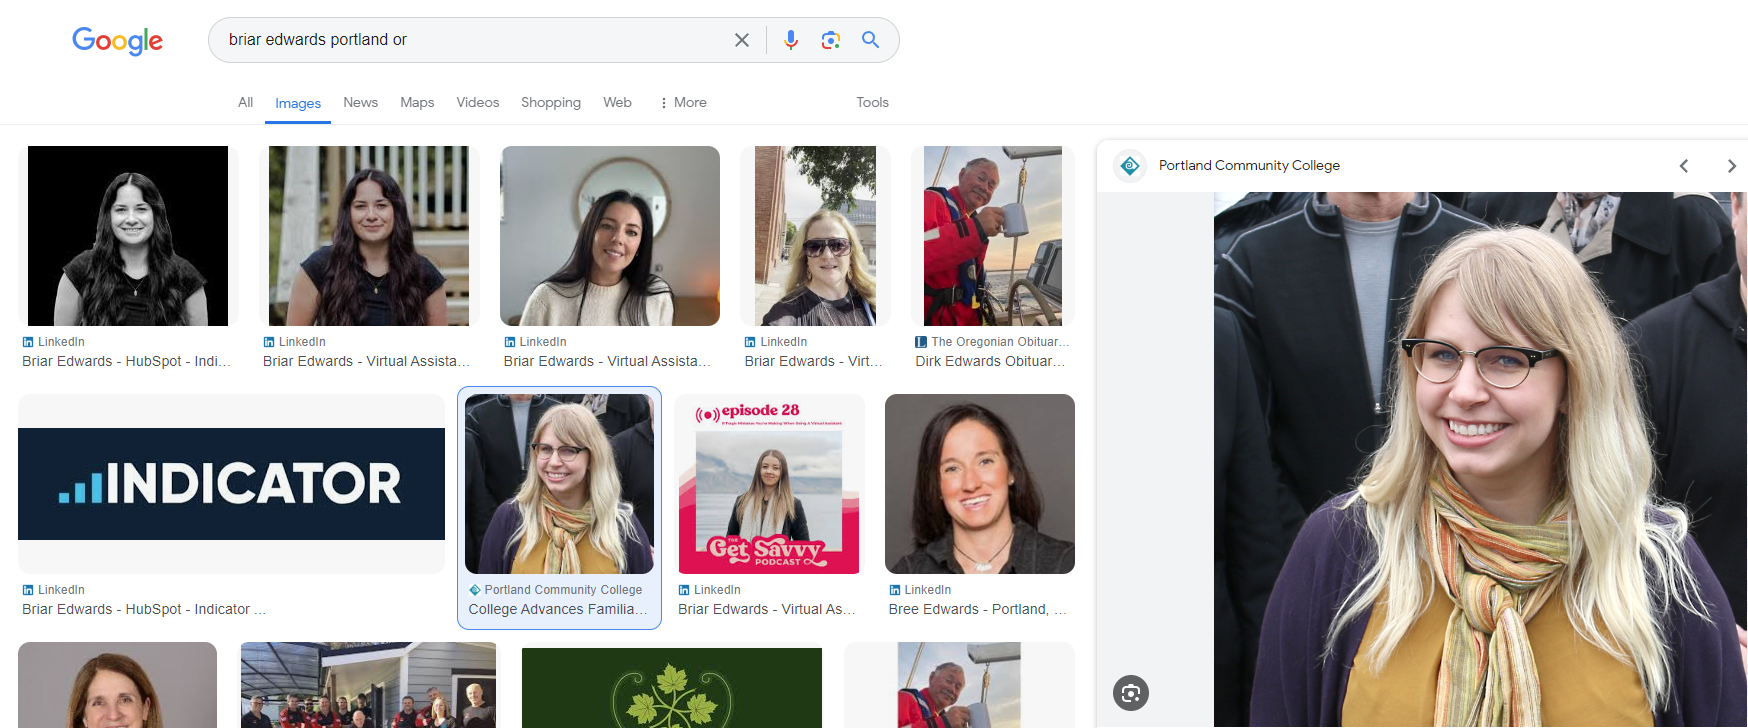The height and width of the screenshot is (728, 1748).
Task: Switch to the Maps tab
Action: tap(417, 102)
